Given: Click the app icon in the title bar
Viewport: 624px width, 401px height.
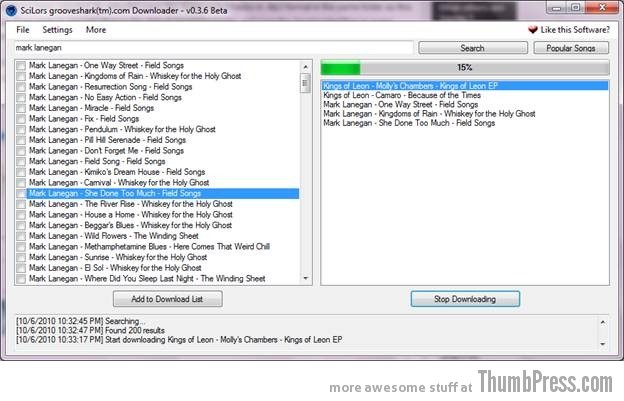Looking at the screenshot, I should tap(11, 10).
